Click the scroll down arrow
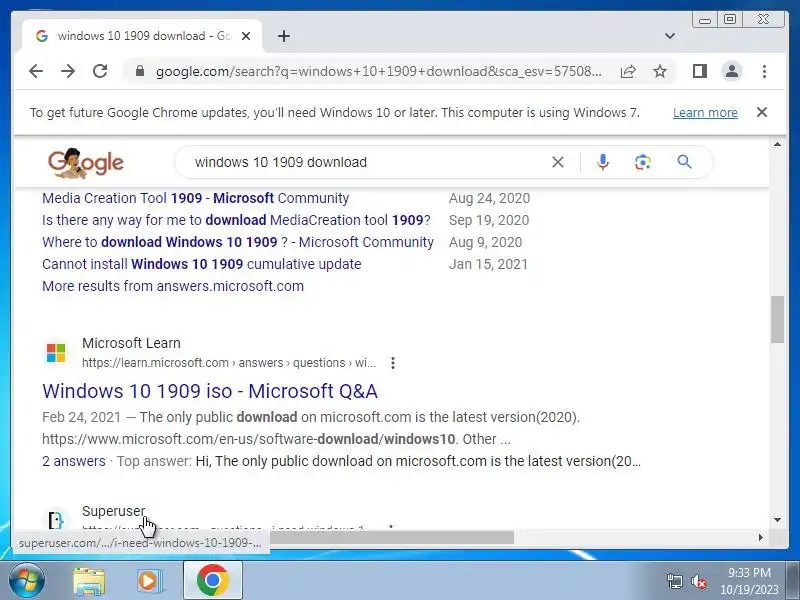Viewport: 800px width, 600px height. 777,520
